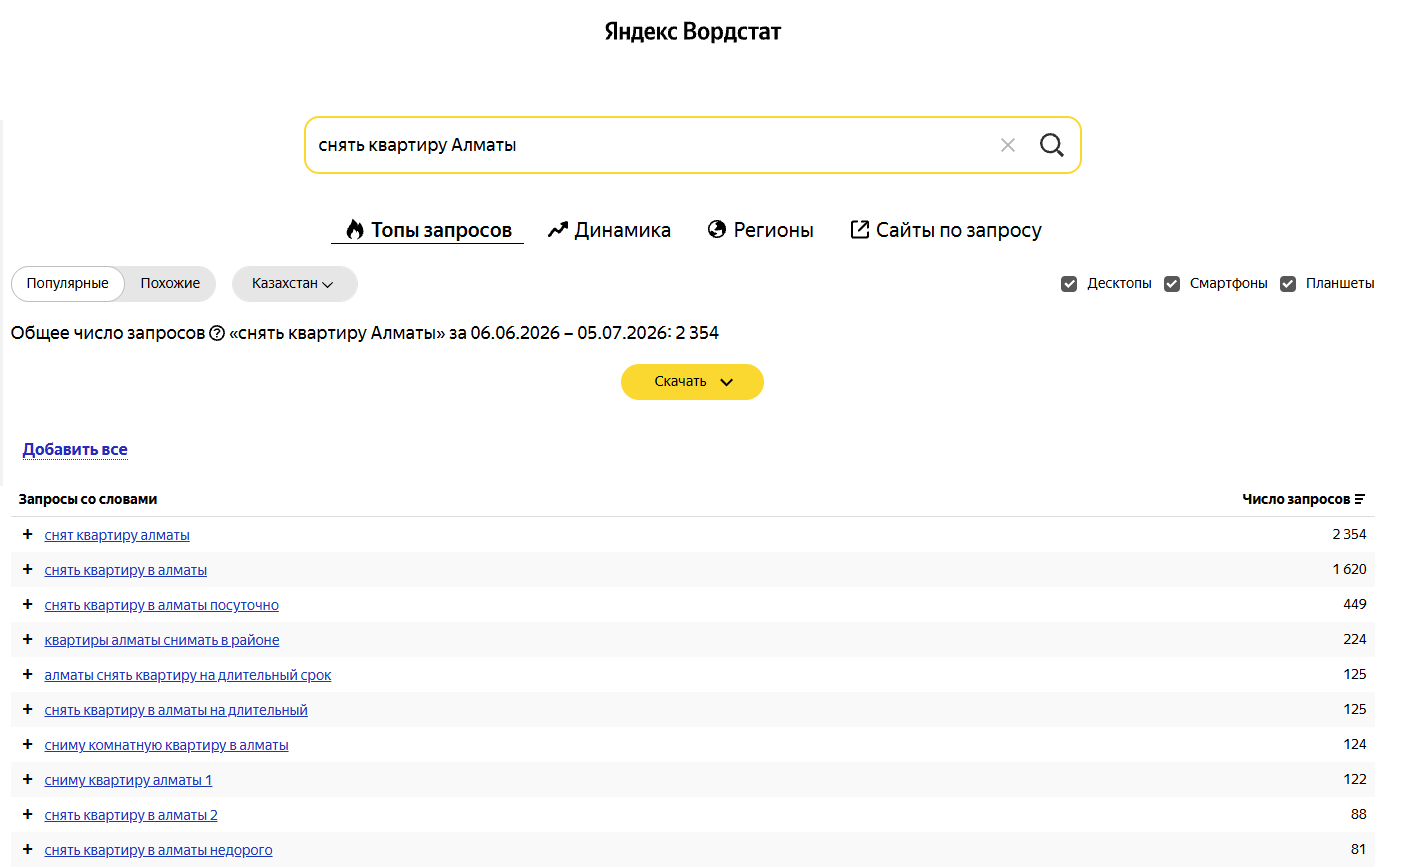Click the help question mark icon
The image size is (1409, 867).
click(217, 333)
